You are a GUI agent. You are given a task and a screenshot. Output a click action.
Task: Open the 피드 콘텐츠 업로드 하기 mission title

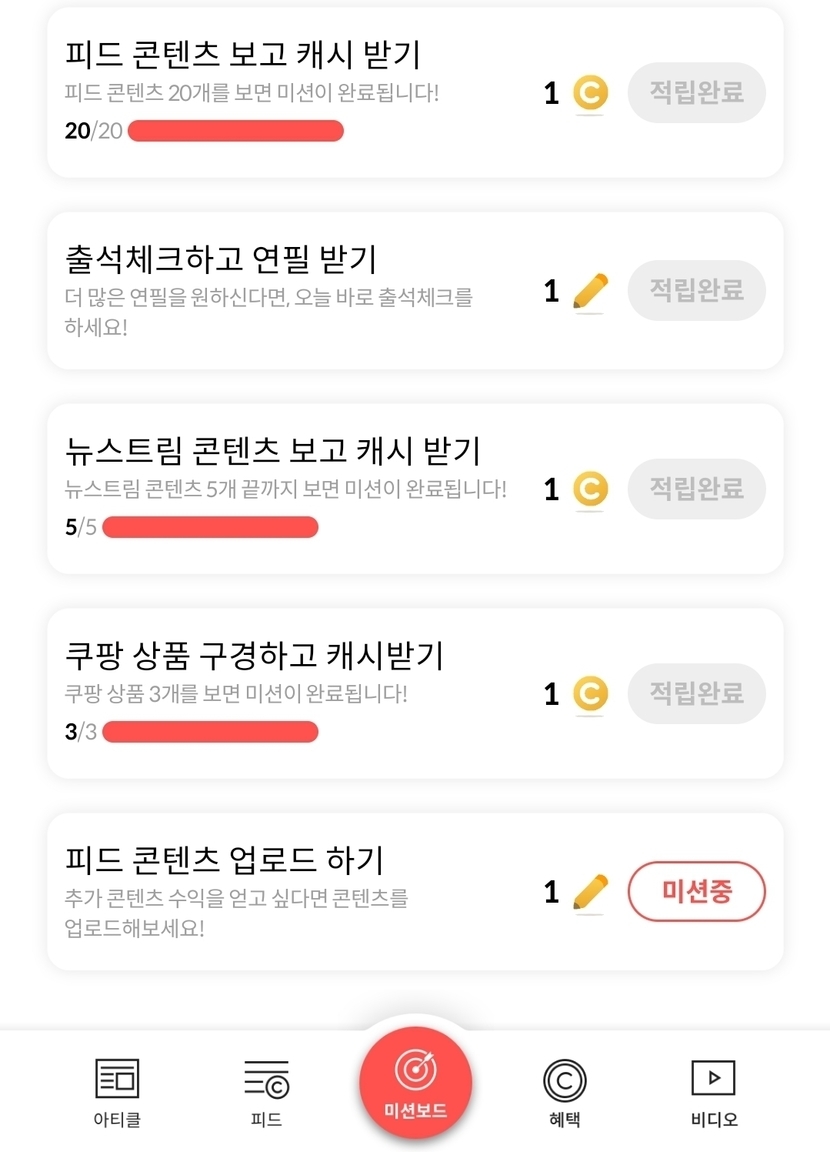tap(224, 859)
